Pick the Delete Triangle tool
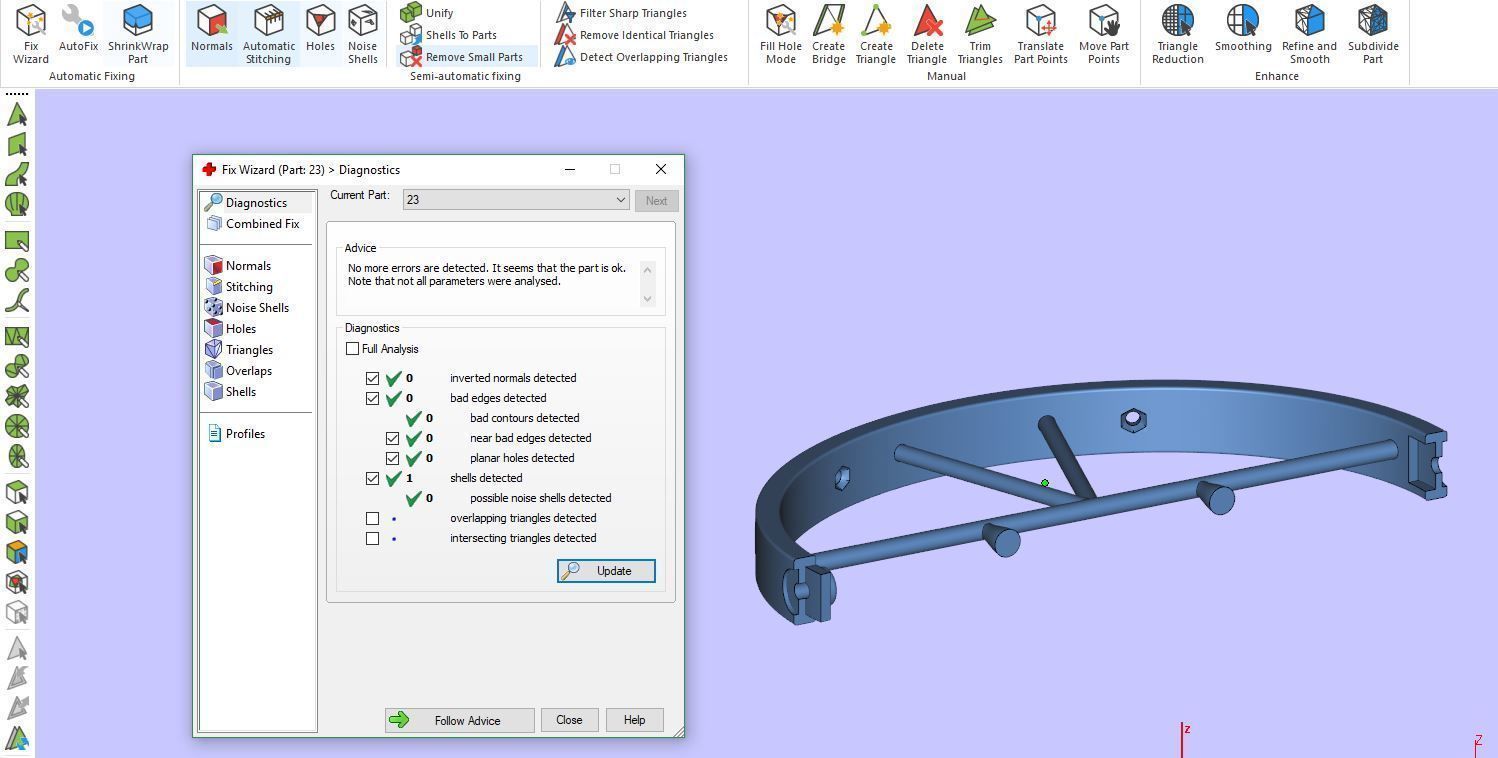This screenshot has width=1498, height=758. pyautogui.click(x=927, y=34)
